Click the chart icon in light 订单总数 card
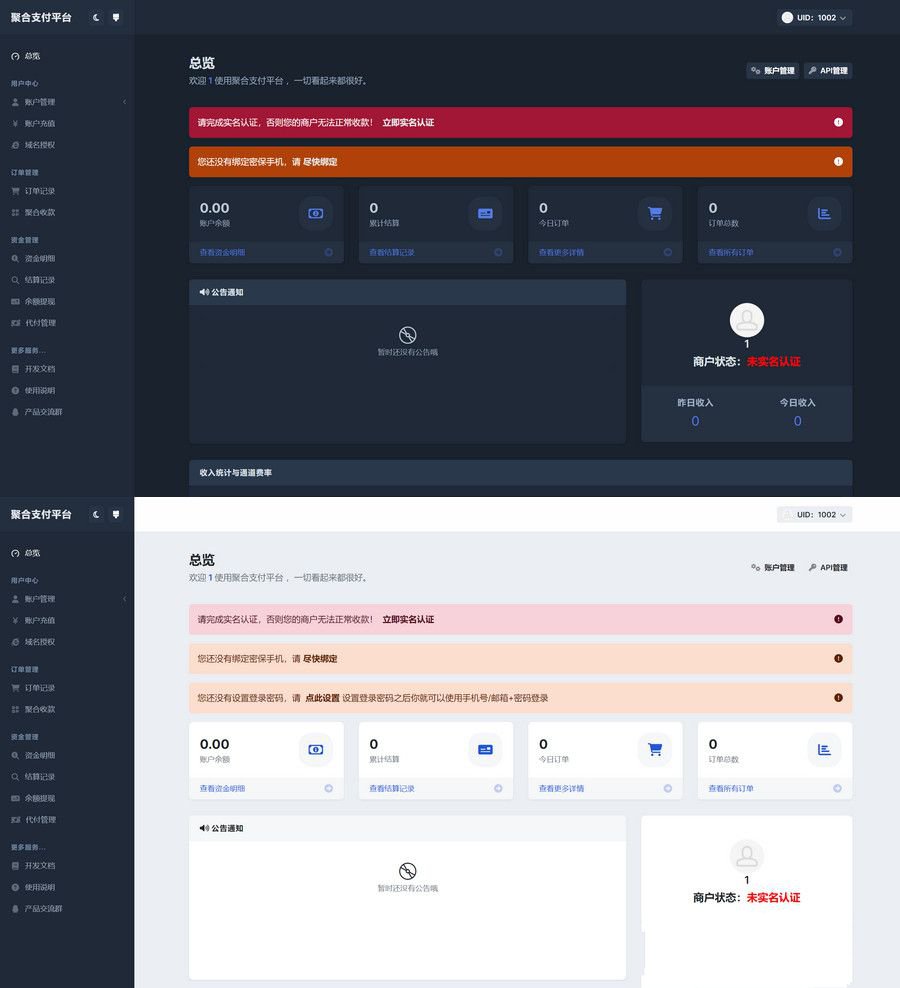Screen dimensions: 900x988 coord(824,749)
